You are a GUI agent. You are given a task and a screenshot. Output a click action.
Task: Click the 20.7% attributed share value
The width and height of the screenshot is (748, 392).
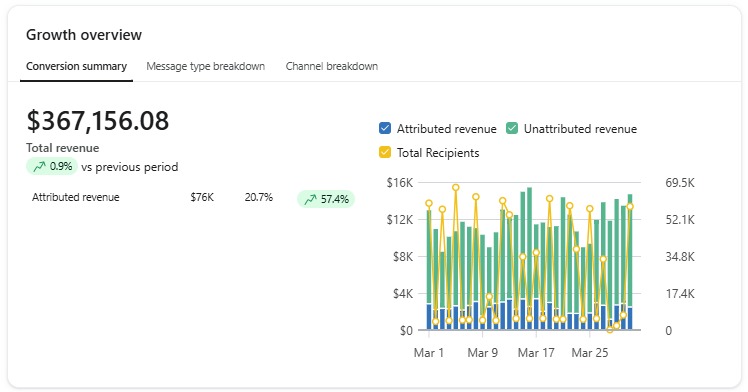click(x=259, y=197)
